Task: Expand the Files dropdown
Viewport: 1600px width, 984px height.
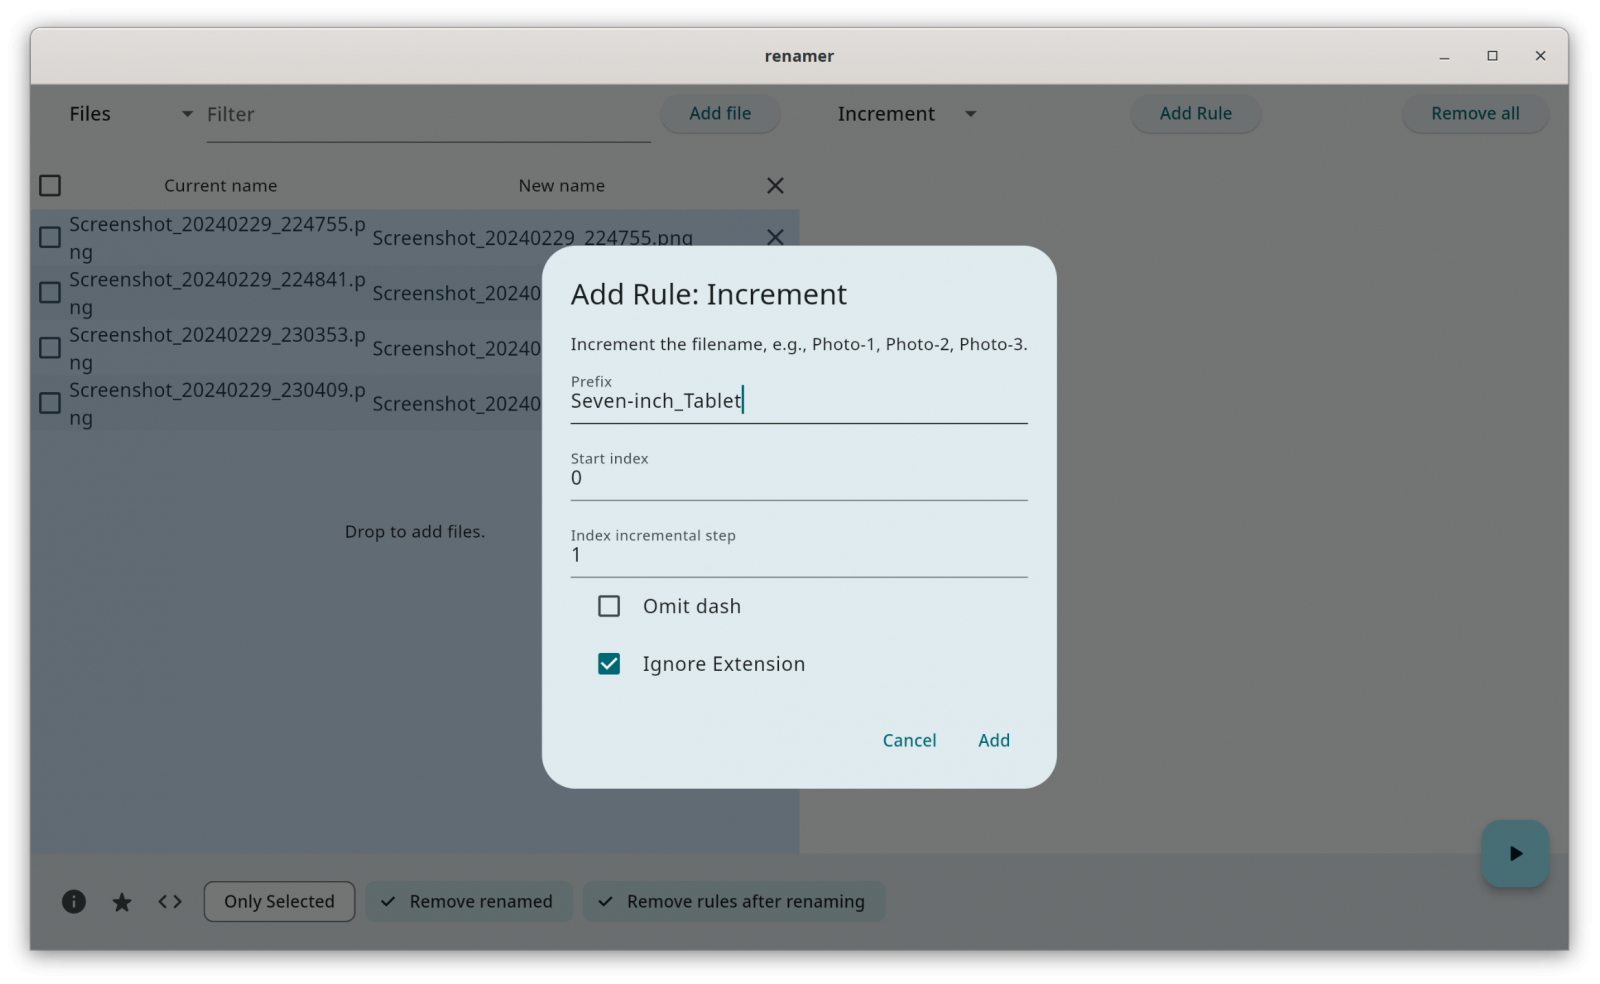Action: click(x=187, y=114)
